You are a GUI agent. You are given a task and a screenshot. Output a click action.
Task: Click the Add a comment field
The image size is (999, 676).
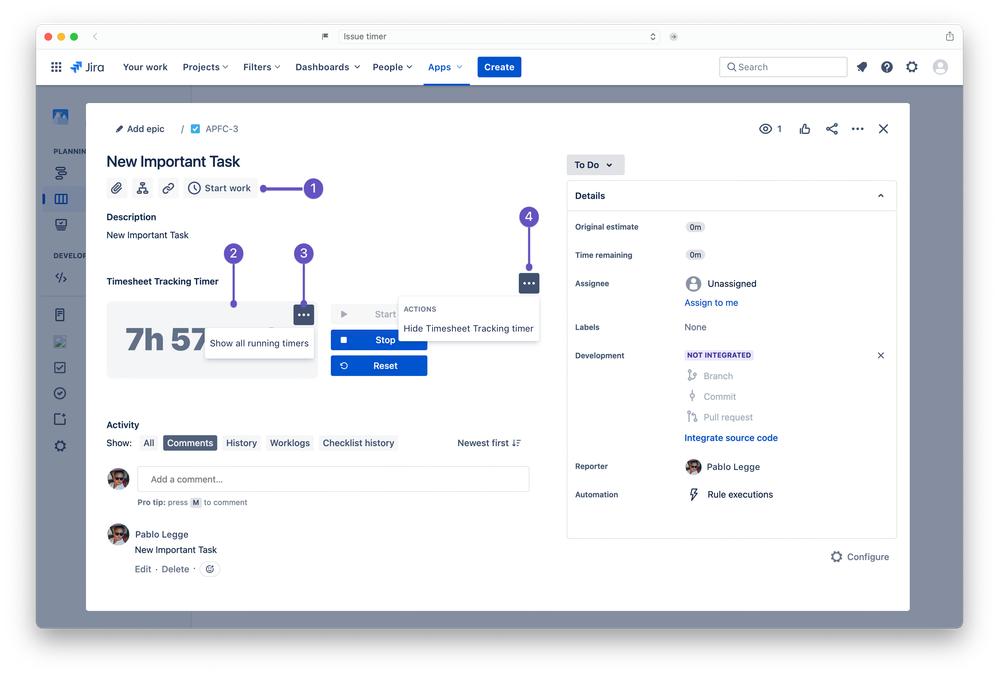click(x=333, y=479)
